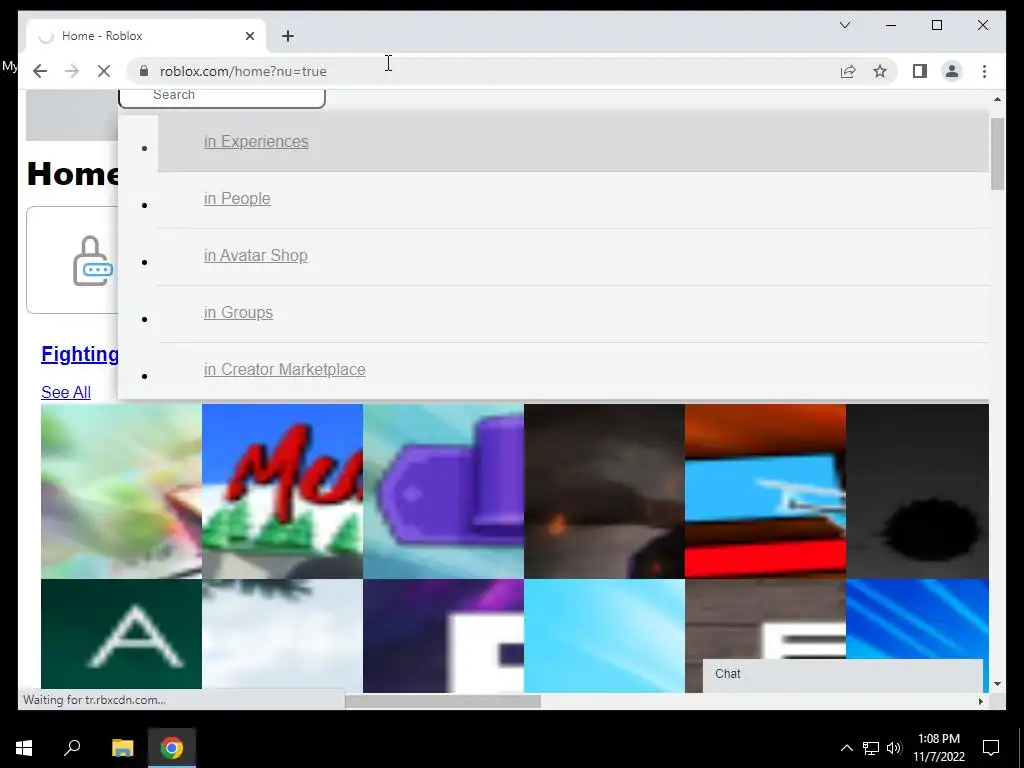This screenshot has height=768, width=1024.
Task: Choose search 'in Avatar Shop'
Action: [x=255, y=255]
